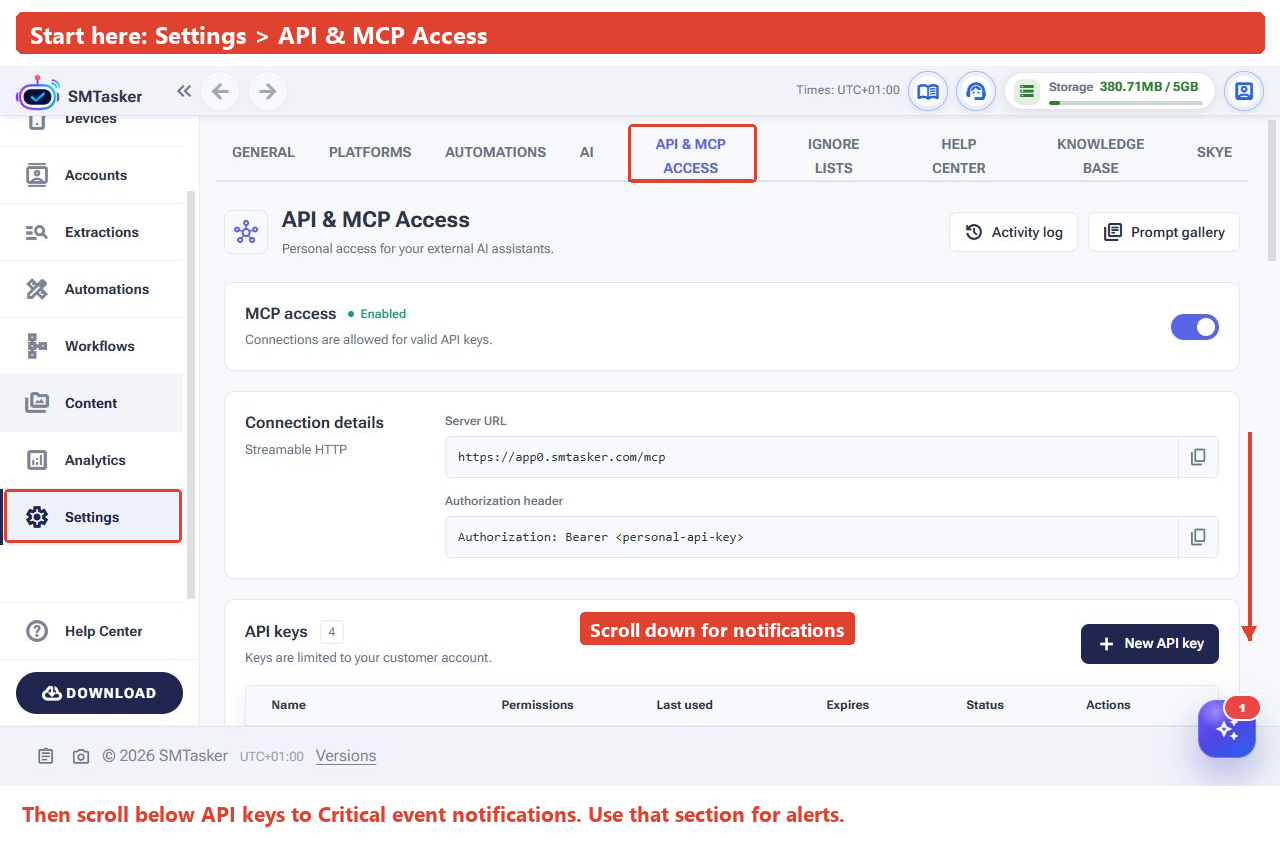Viewport: 1280px width, 850px height.
Task: Click the Server URL field
Action: click(812, 457)
